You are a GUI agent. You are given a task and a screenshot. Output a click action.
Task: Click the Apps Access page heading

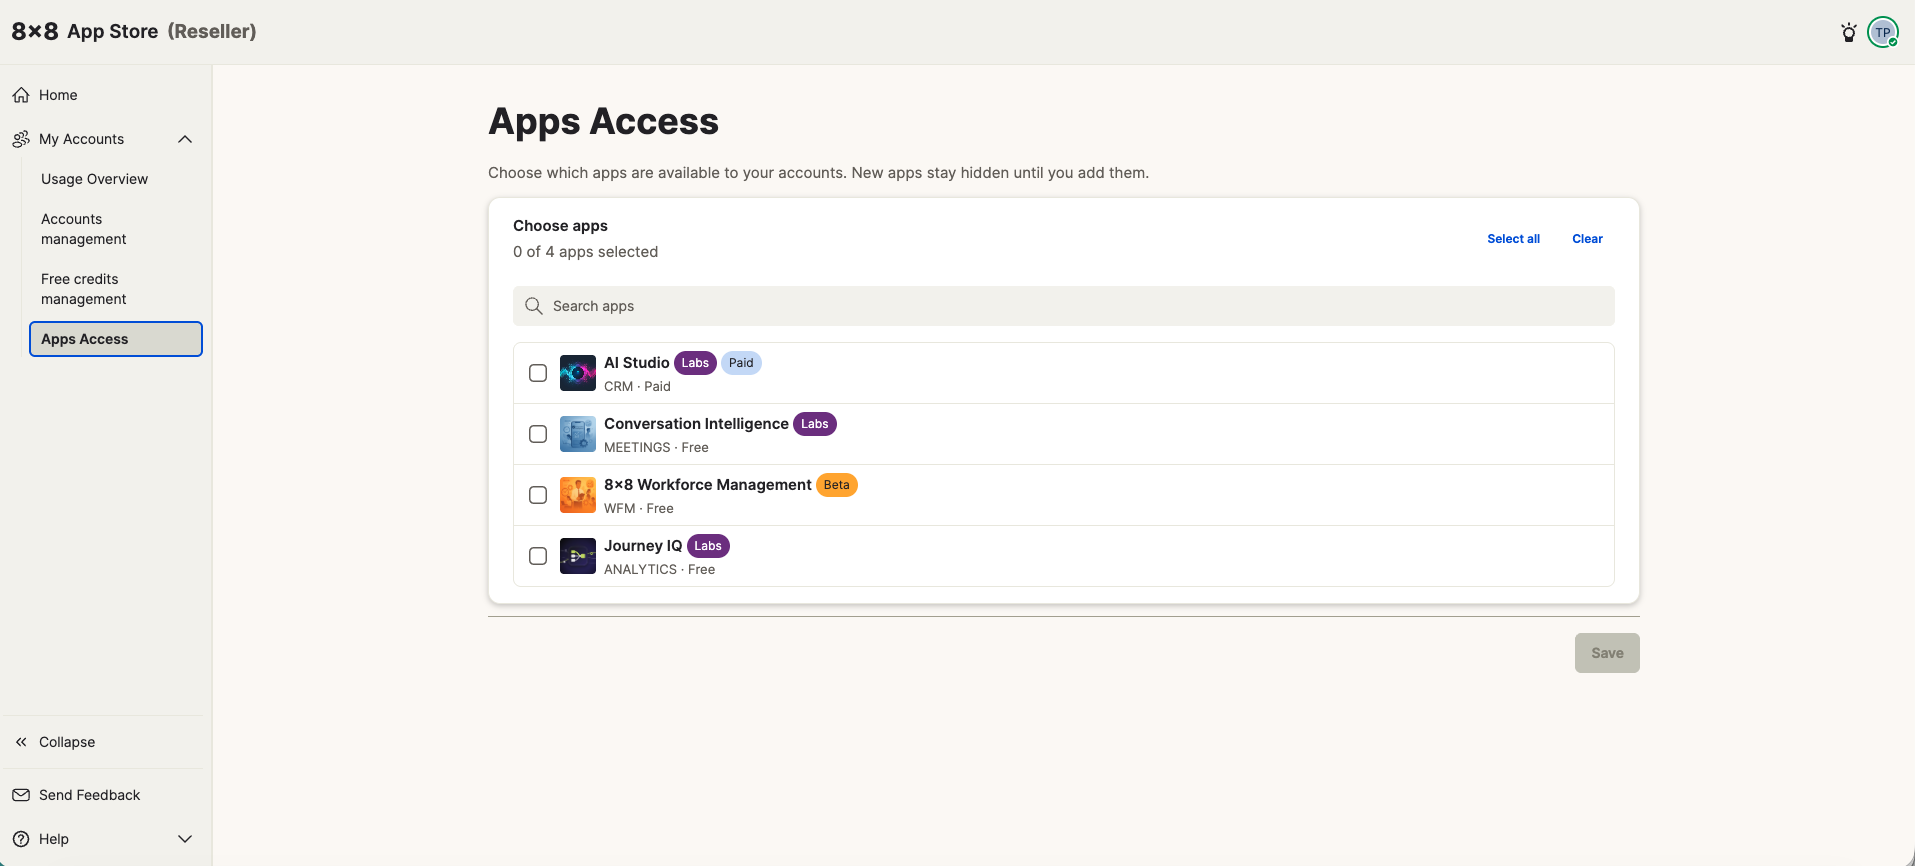(x=603, y=121)
